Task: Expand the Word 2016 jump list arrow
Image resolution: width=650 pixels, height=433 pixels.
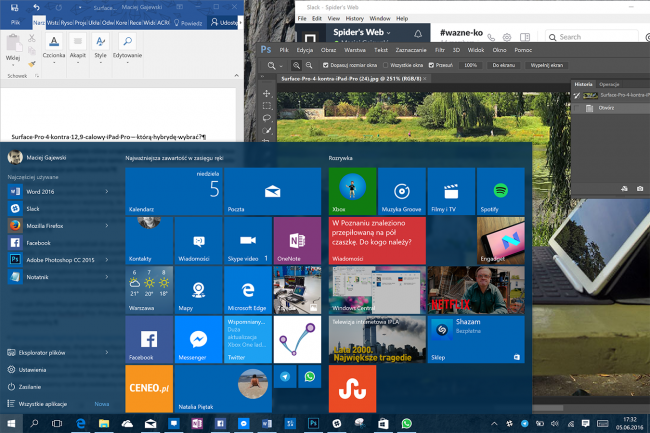Action: click(x=107, y=191)
